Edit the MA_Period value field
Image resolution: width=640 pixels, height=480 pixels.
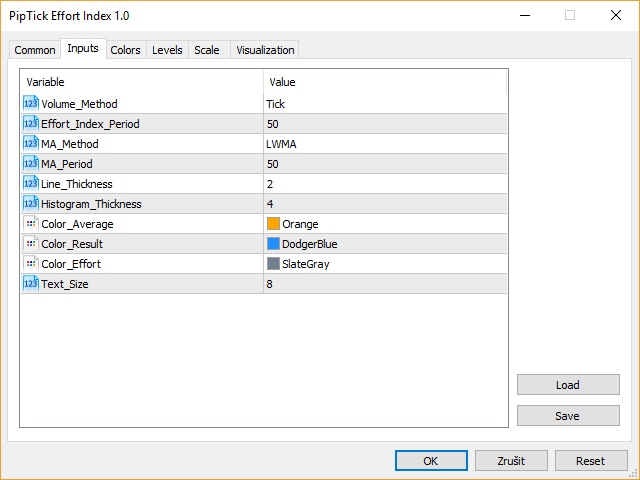[385, 164]
